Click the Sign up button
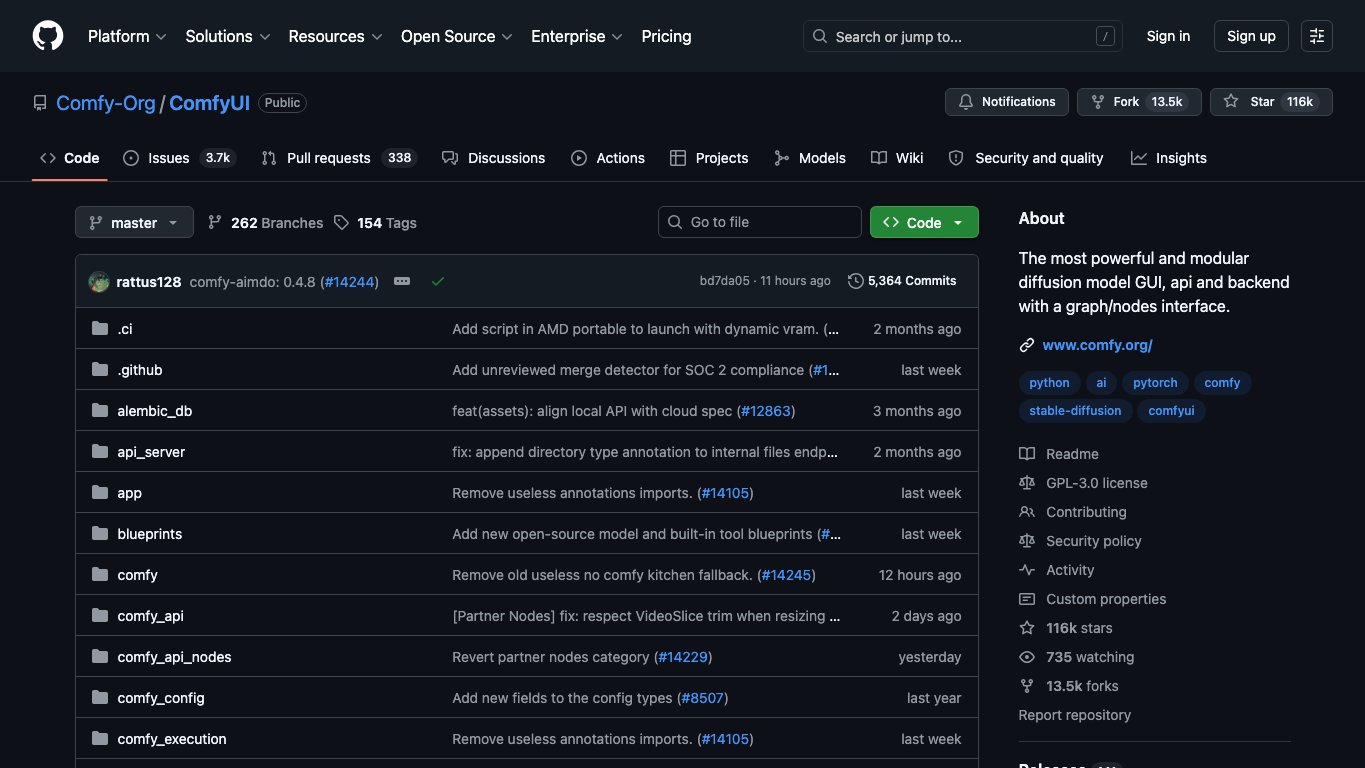Image resolution: width=1365 pixels, height=768 pixels. click(1251, 36)
